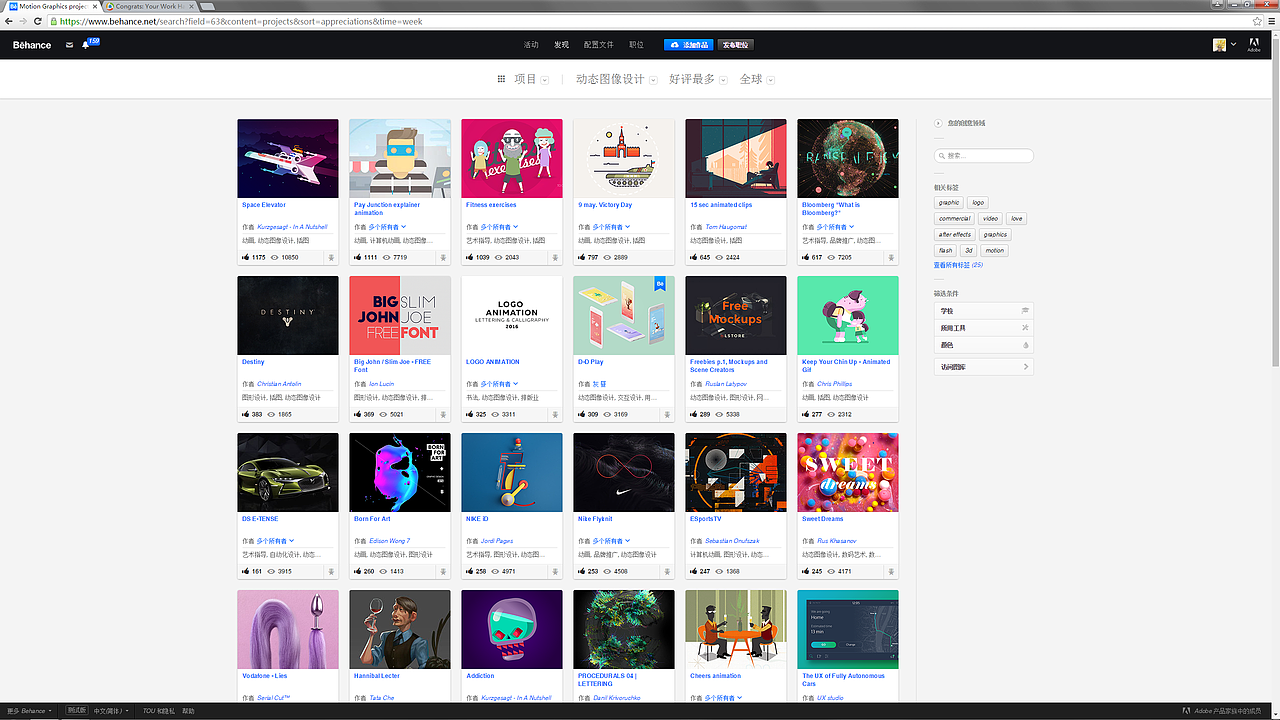Open the 帮助 footer link

(188, 711)
